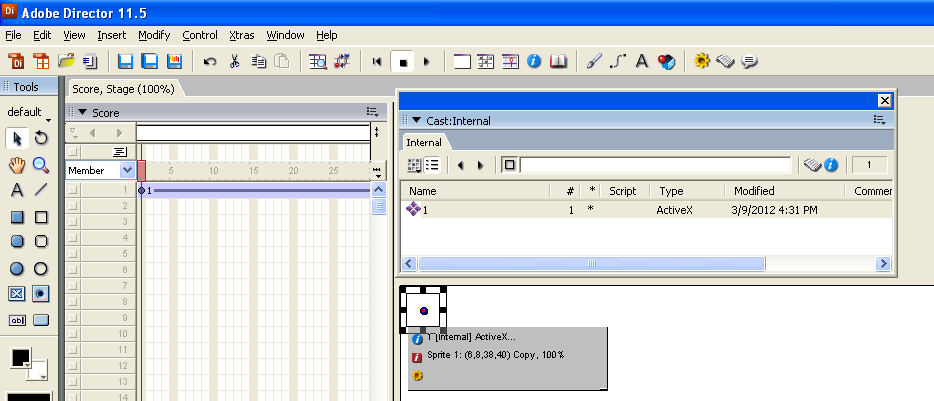
Task: Open the Text window A icon
Action: point(642,61)
